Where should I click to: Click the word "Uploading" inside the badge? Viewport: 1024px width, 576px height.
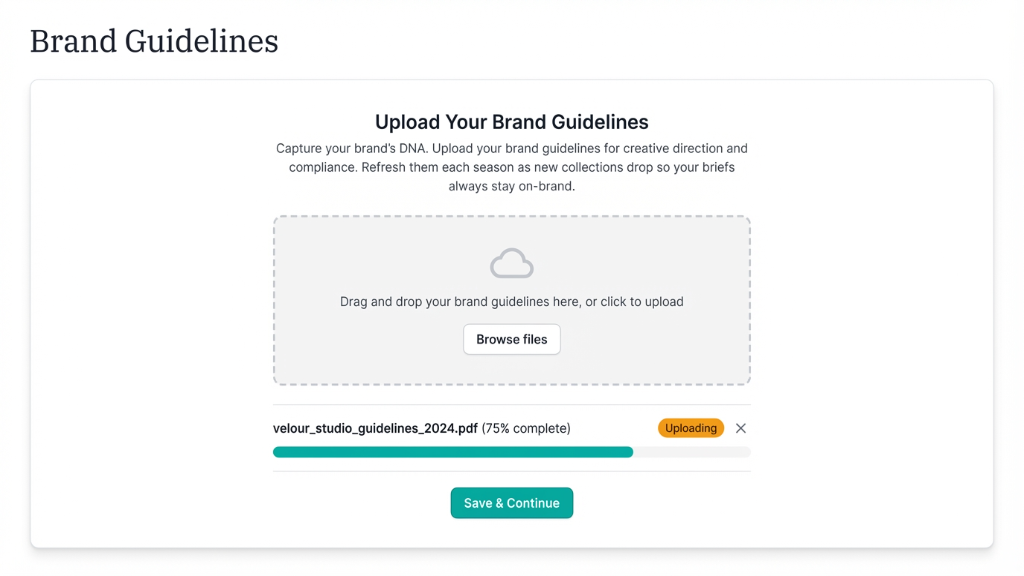(691, 428)
